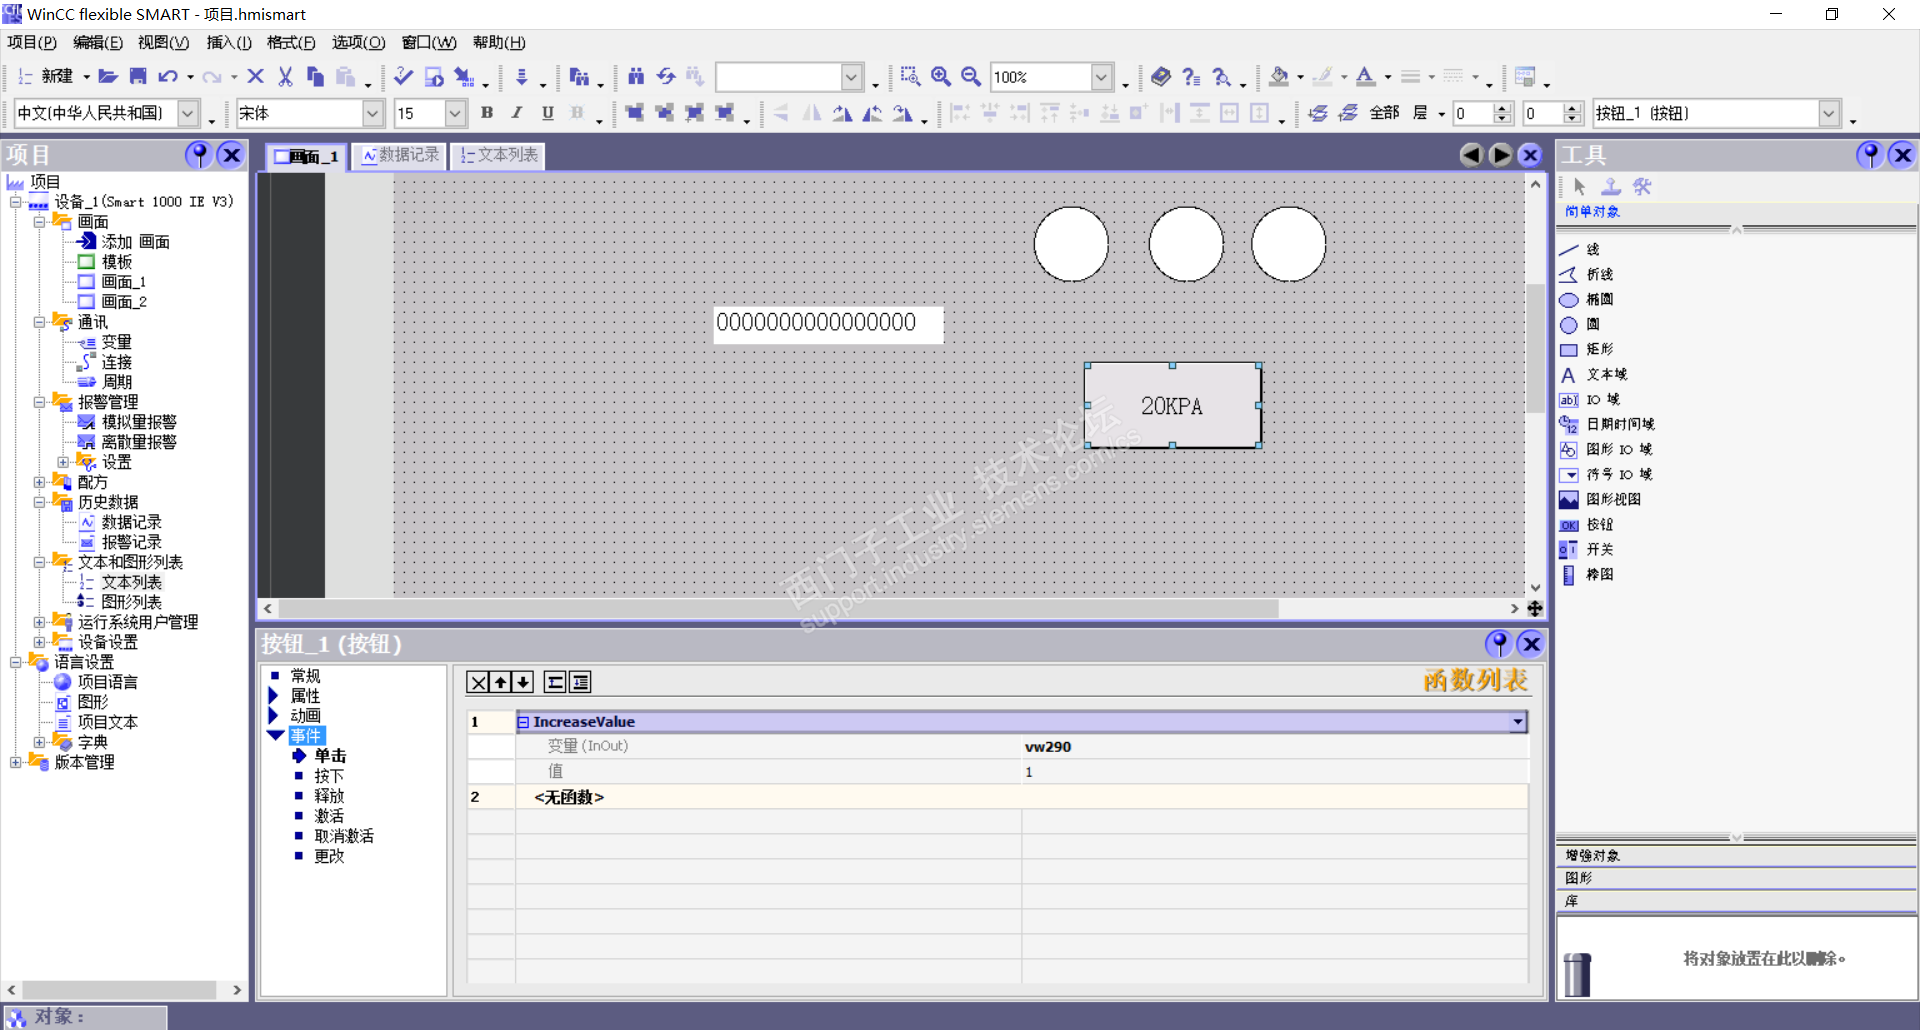Image resolution: width=1920 pixels, height=1030 pixels.
Task: Click the <无函数> function row
Action: pos(1022,797)
